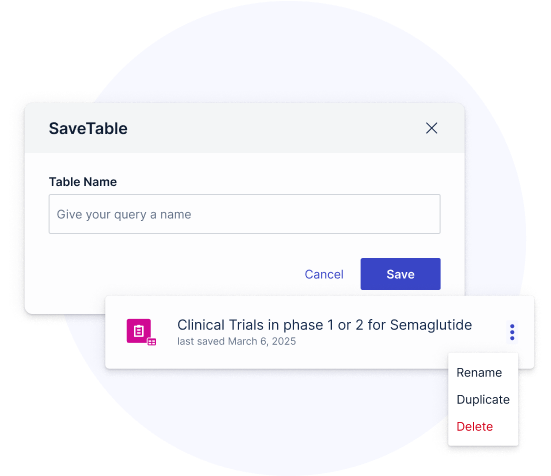The width and height of the screenshot is (551, 476).
Task: Click the Table Name field label
Action: pyautogui.click(x=83, y=182)
